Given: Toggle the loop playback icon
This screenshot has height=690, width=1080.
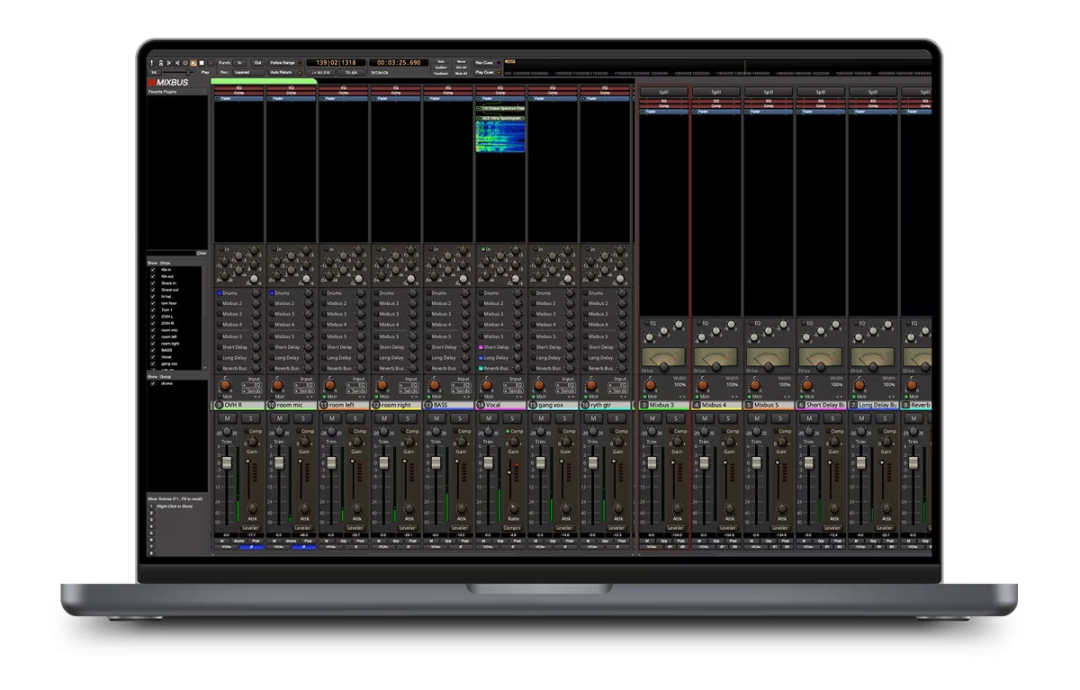Looking at the screenshot, I should 185,63.
